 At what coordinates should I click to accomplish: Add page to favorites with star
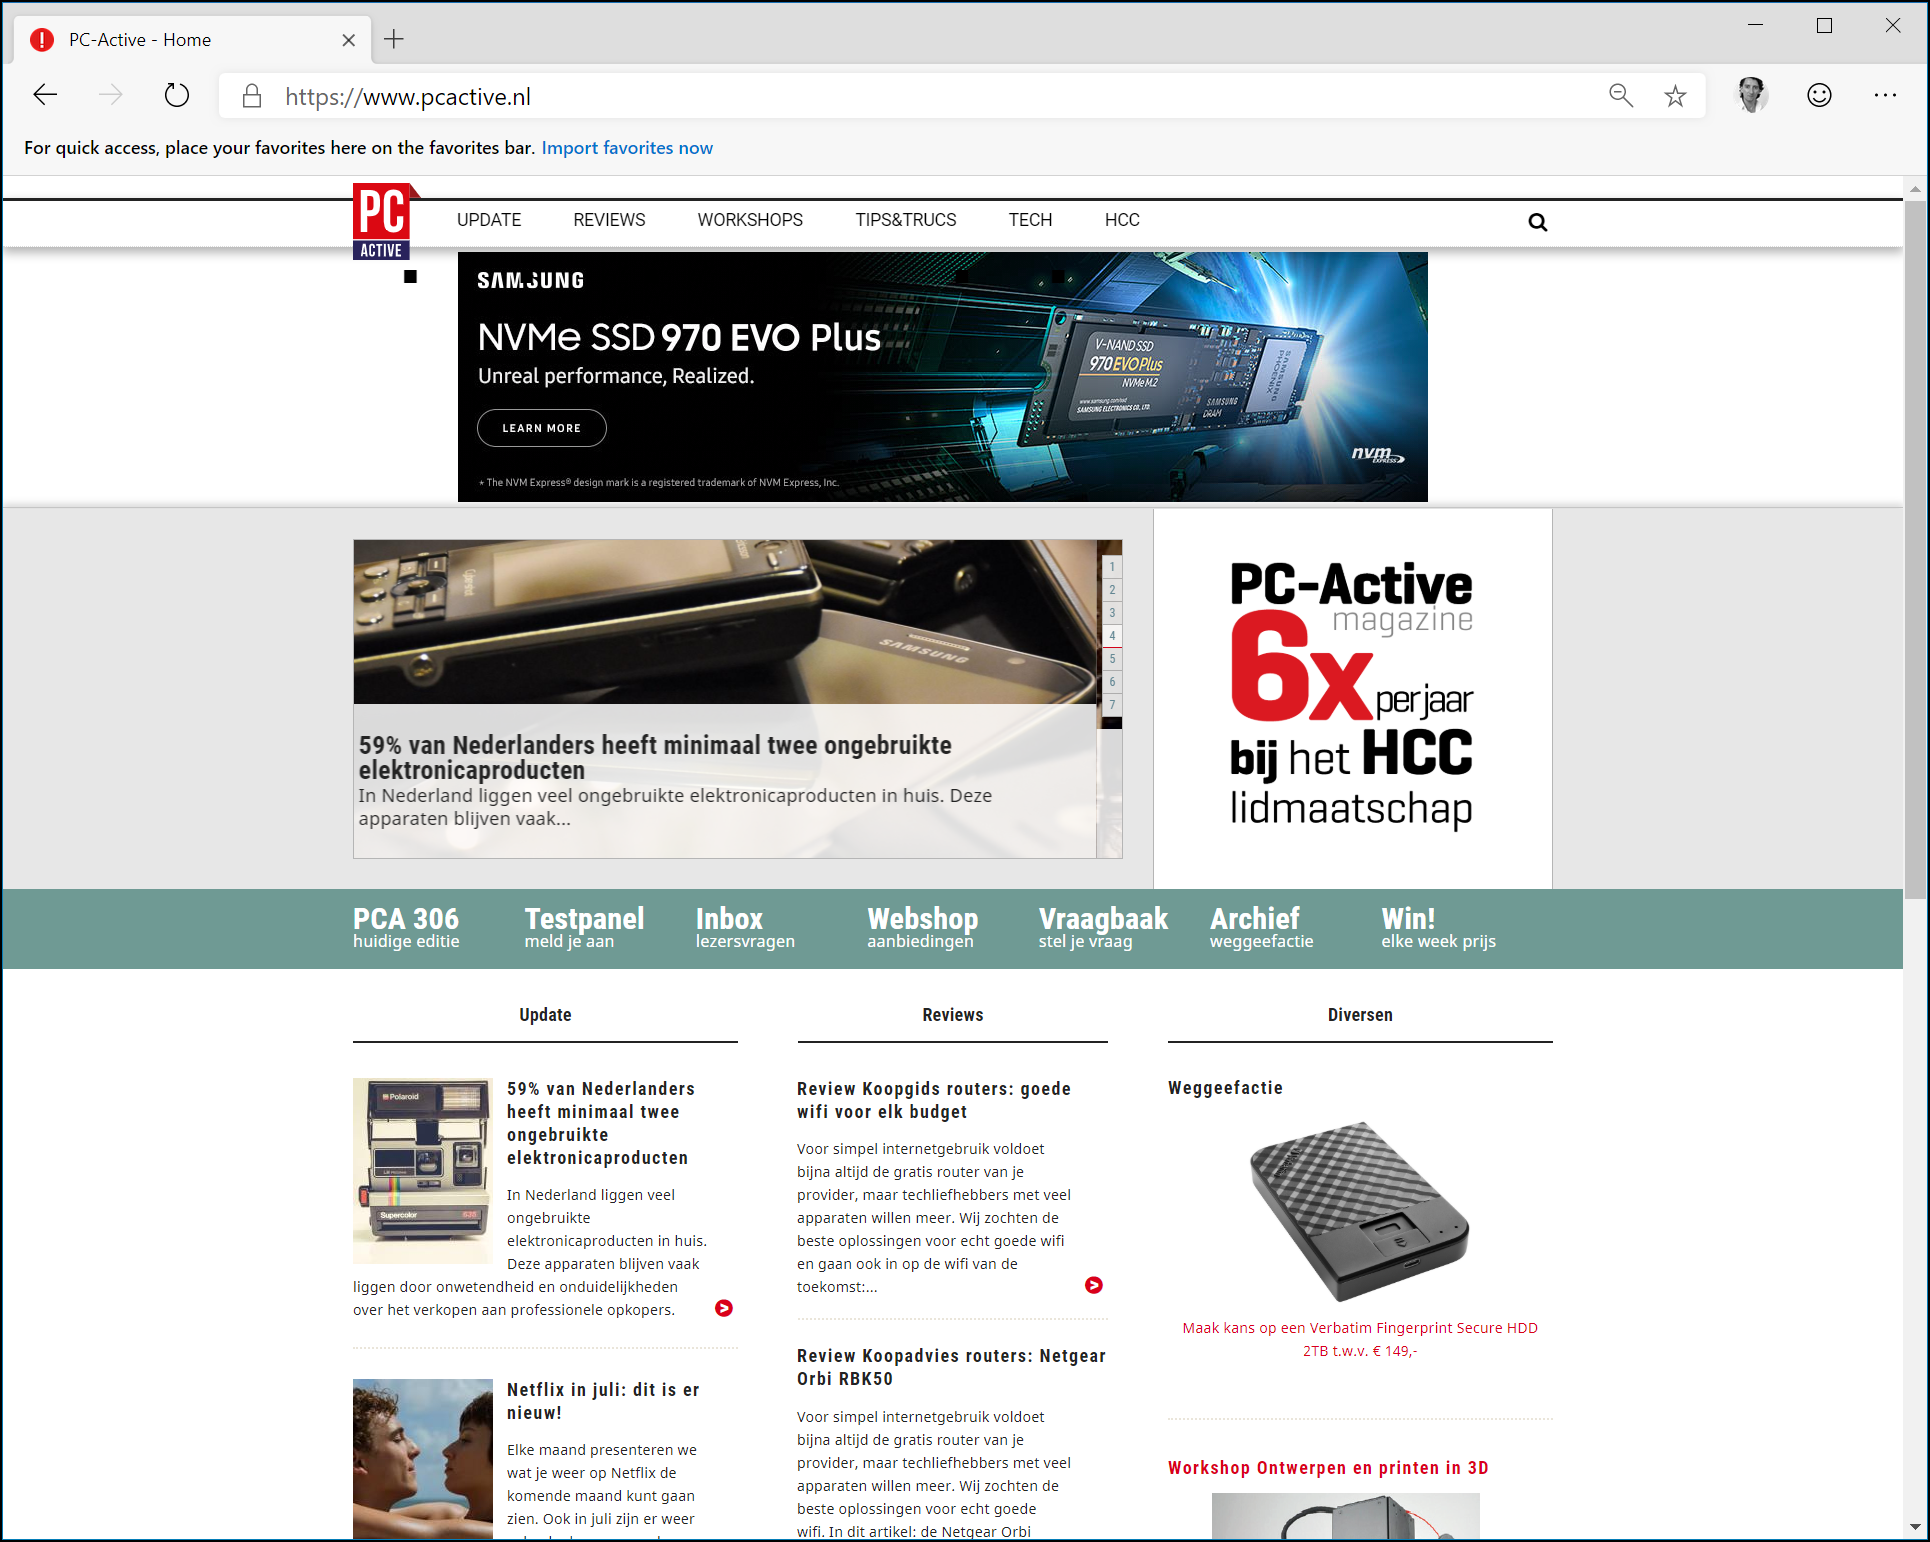click(x=1675, y=96)
